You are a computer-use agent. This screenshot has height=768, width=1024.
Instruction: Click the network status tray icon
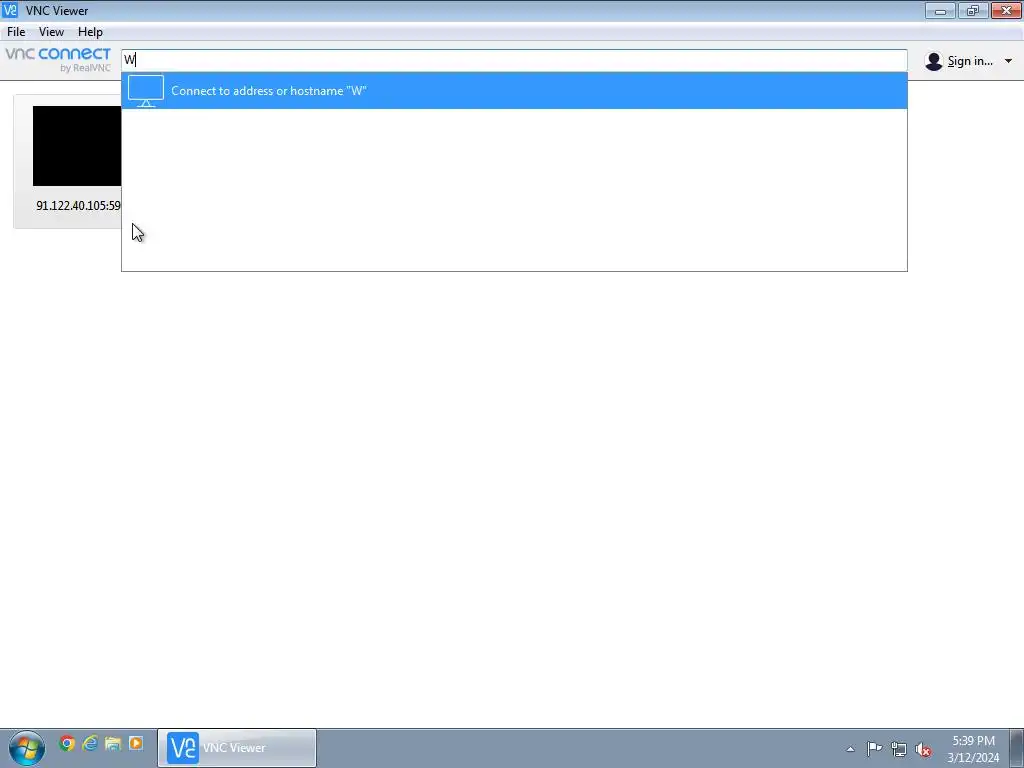[x=899, y=749]
